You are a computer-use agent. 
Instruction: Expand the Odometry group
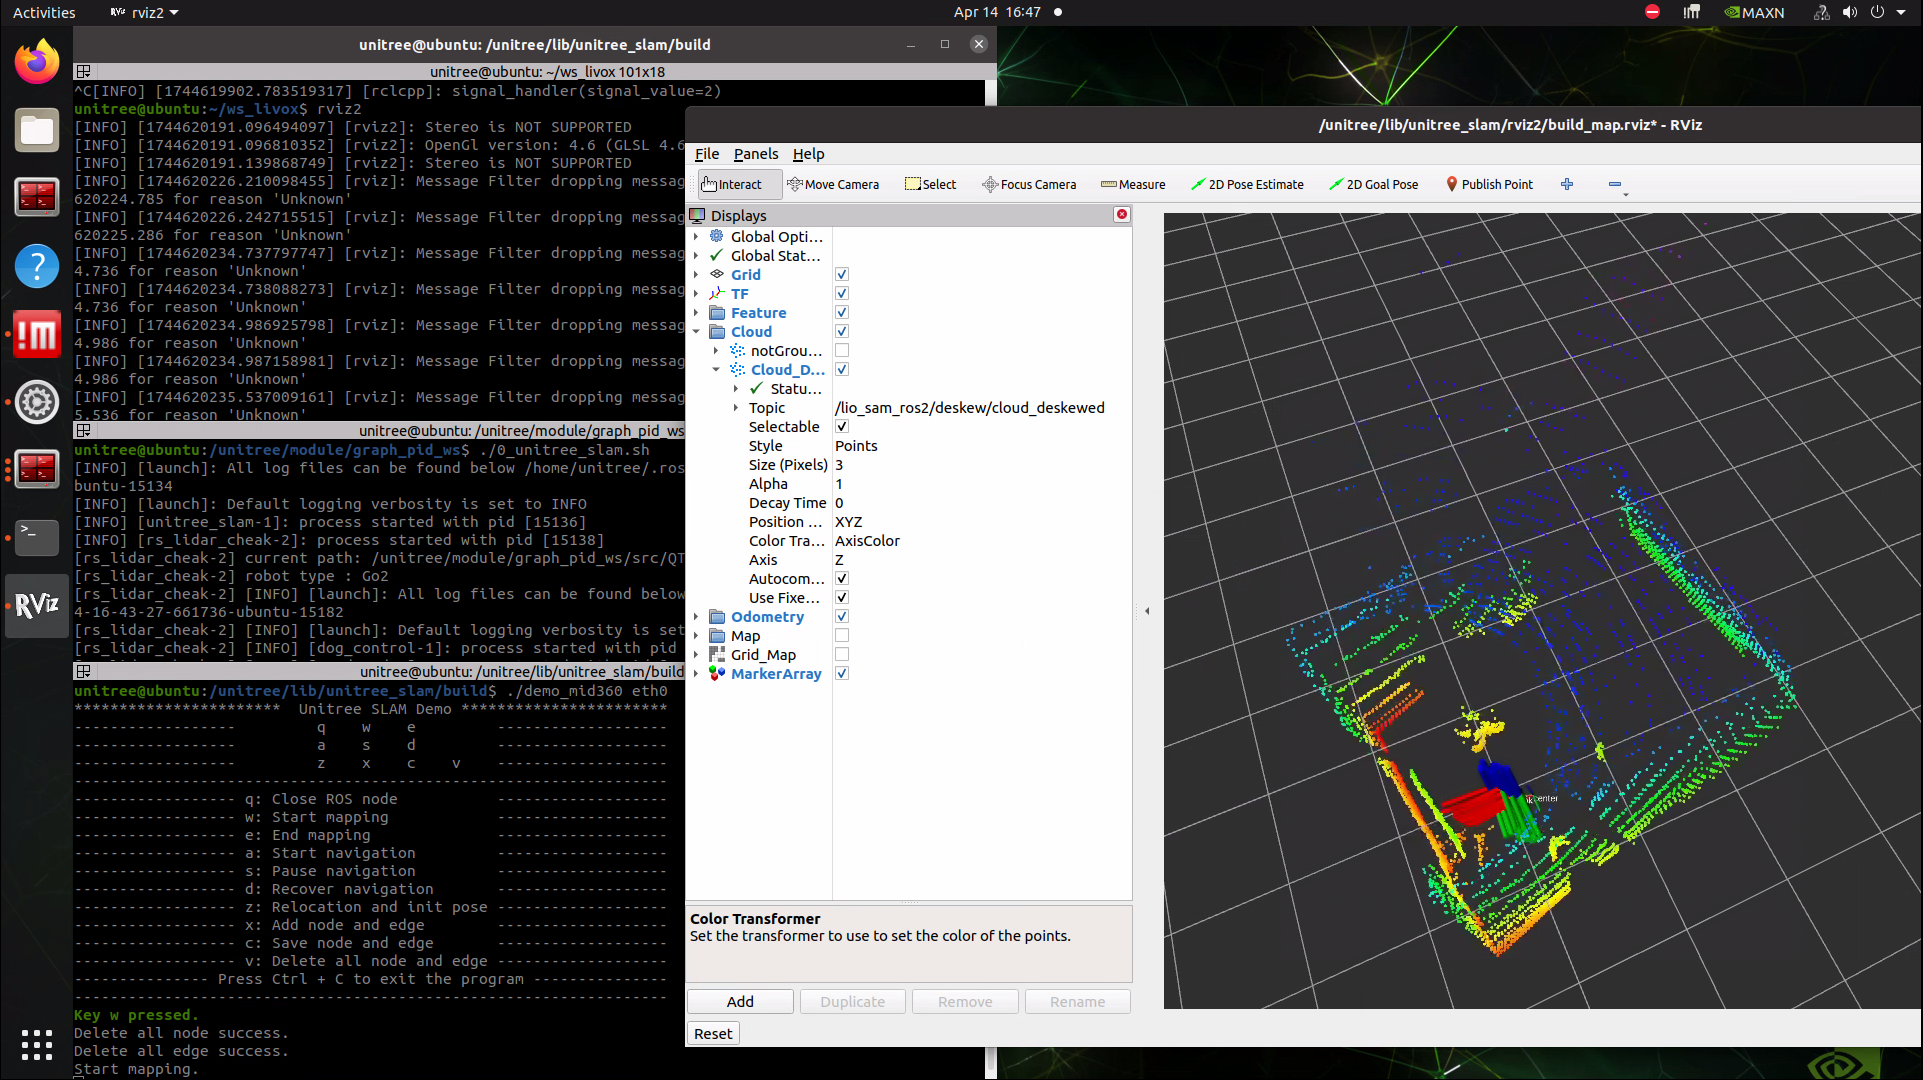[697, 617]
